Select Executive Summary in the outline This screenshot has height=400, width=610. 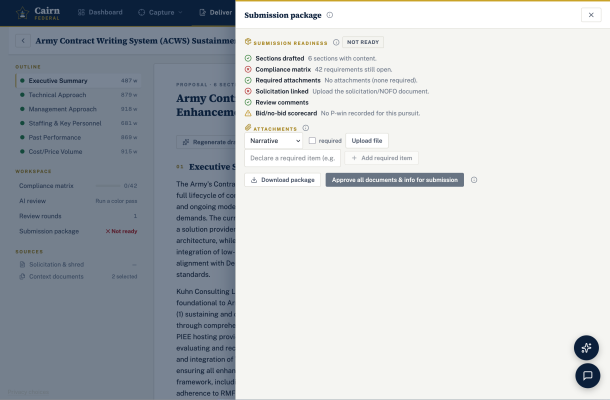tap(78, 81)
